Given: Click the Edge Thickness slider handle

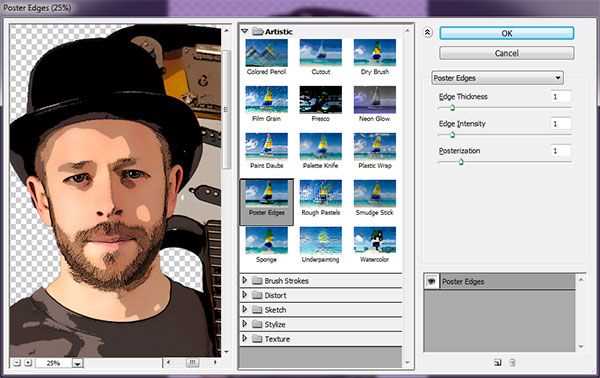Looking at the screenshot, I should (x=452, y=108).
